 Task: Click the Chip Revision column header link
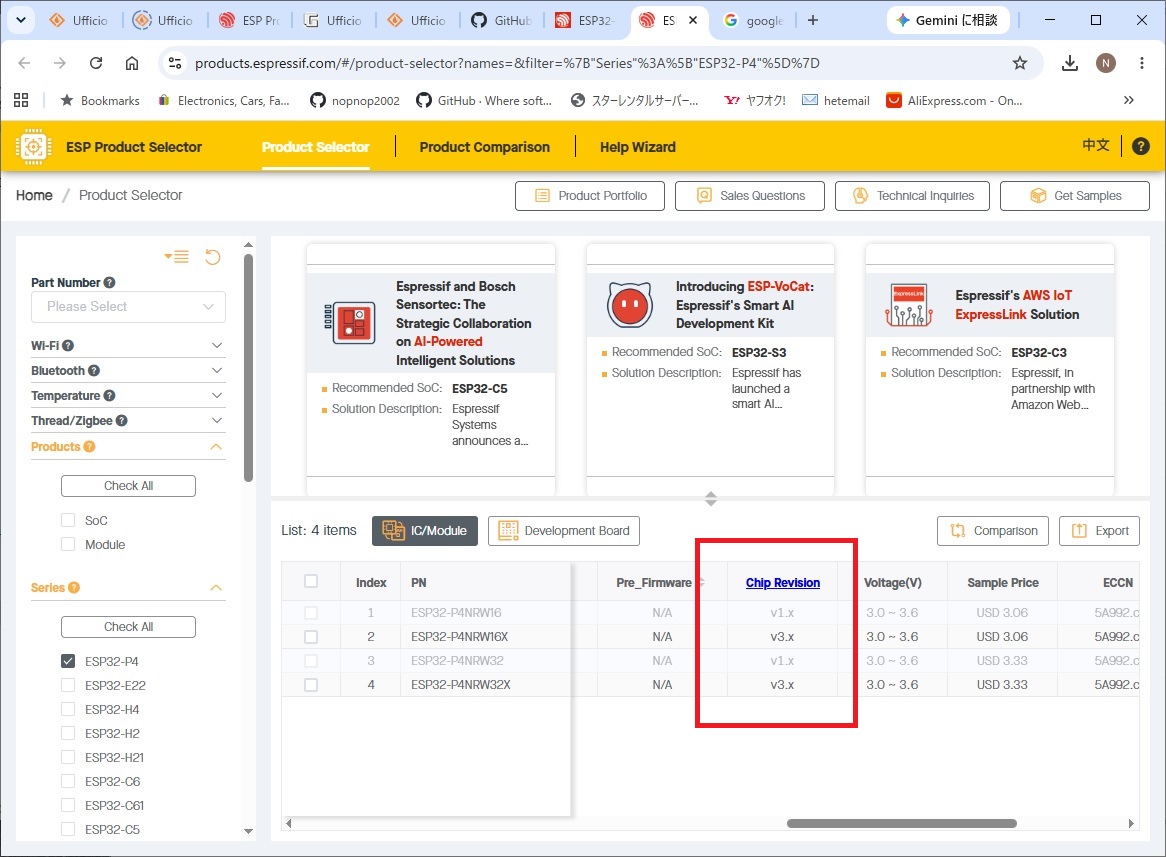tap(782, 582)
